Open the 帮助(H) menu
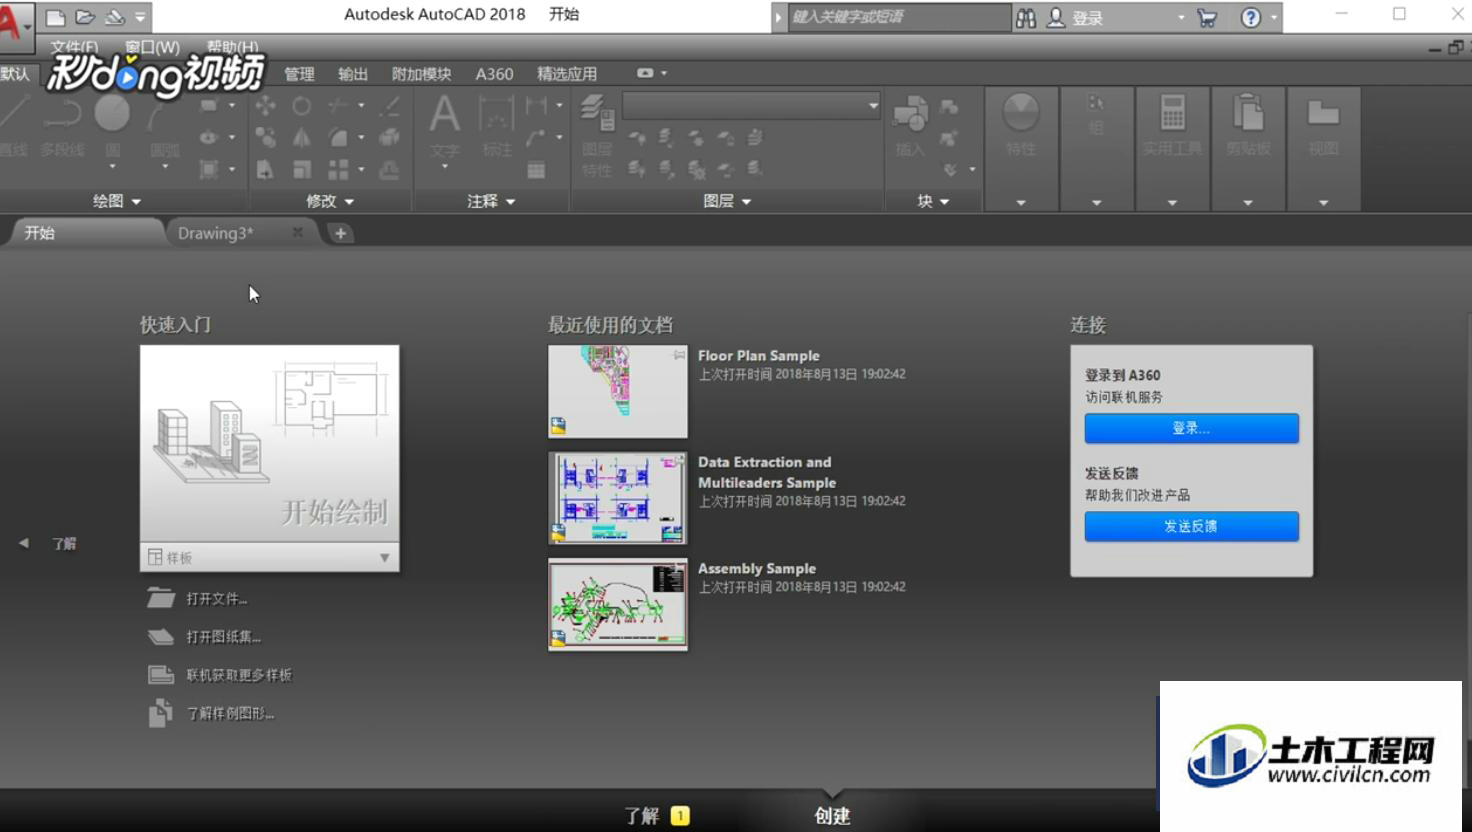 232,47
